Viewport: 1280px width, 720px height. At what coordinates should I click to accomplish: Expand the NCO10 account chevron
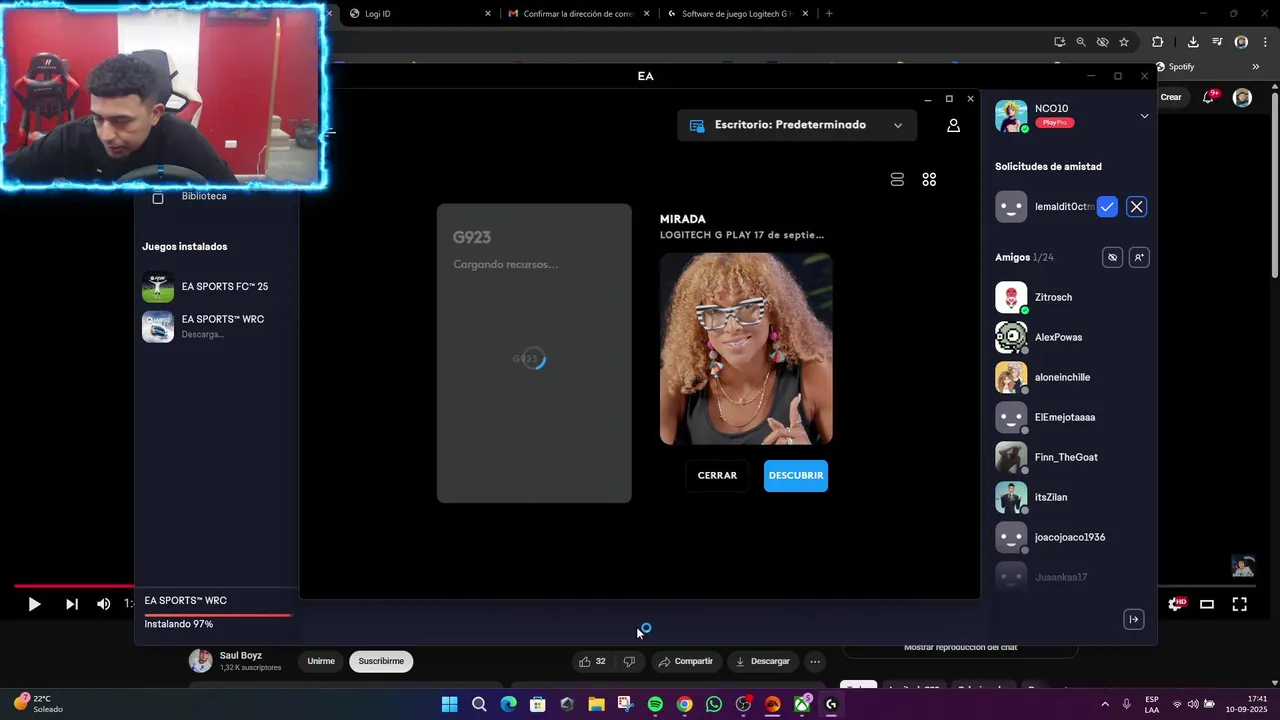[x=1144, y=116]
